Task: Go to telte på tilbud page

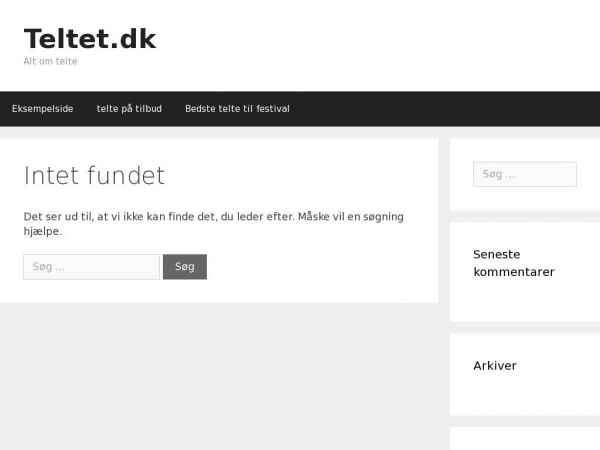Action: [x=129, y=109]
